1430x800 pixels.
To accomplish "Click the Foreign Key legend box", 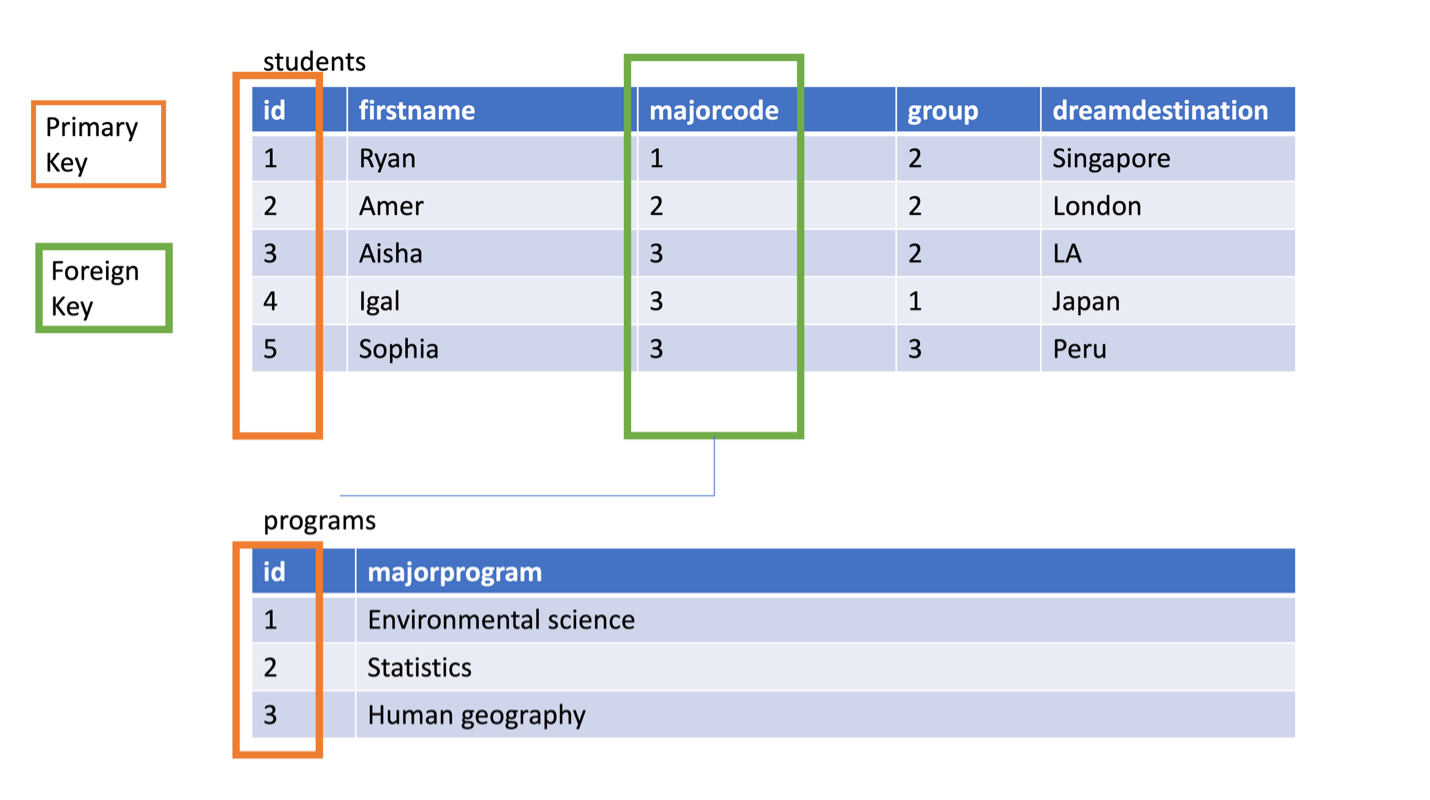I will click(x=104, y=288).
